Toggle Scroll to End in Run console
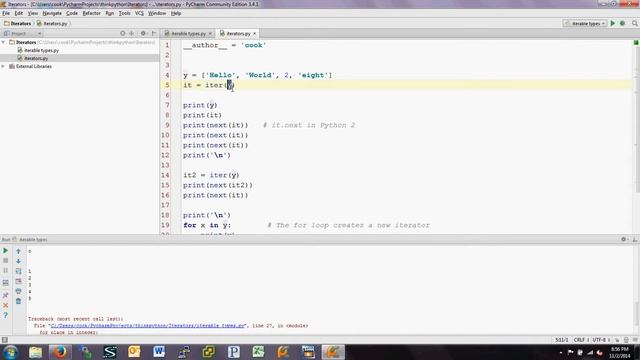Screen dimensions: 640x360 pos(18,281)
